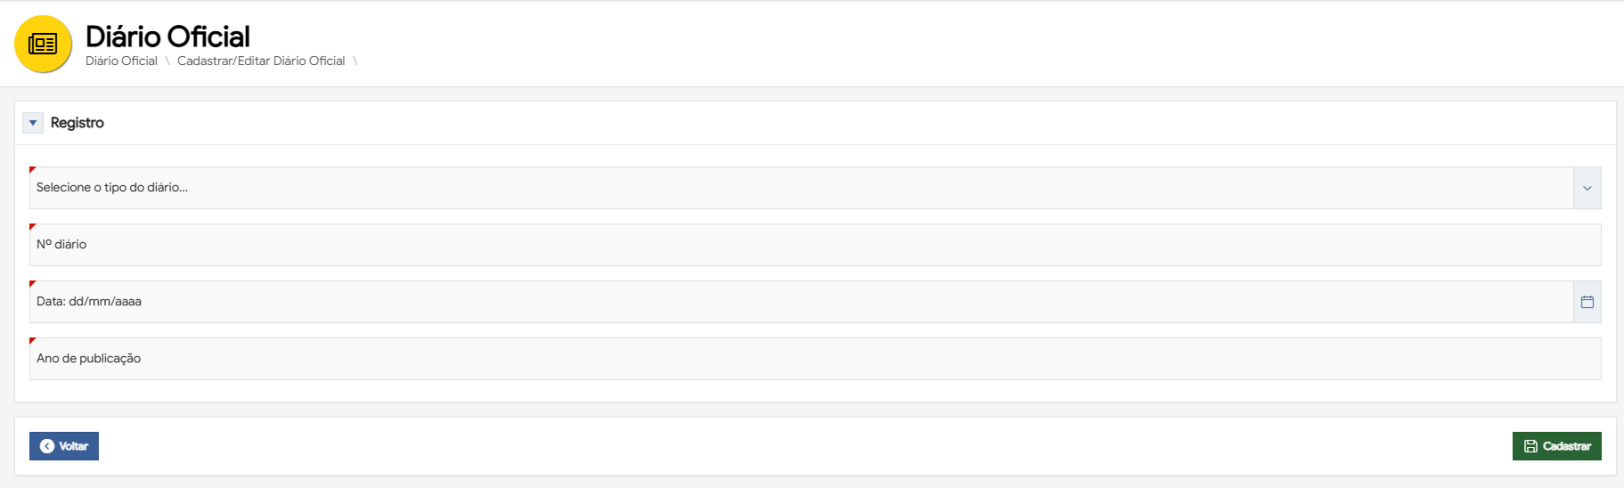Open the diary type dropdown chevron
The image size is (1624, 488).
[1587, 188]
